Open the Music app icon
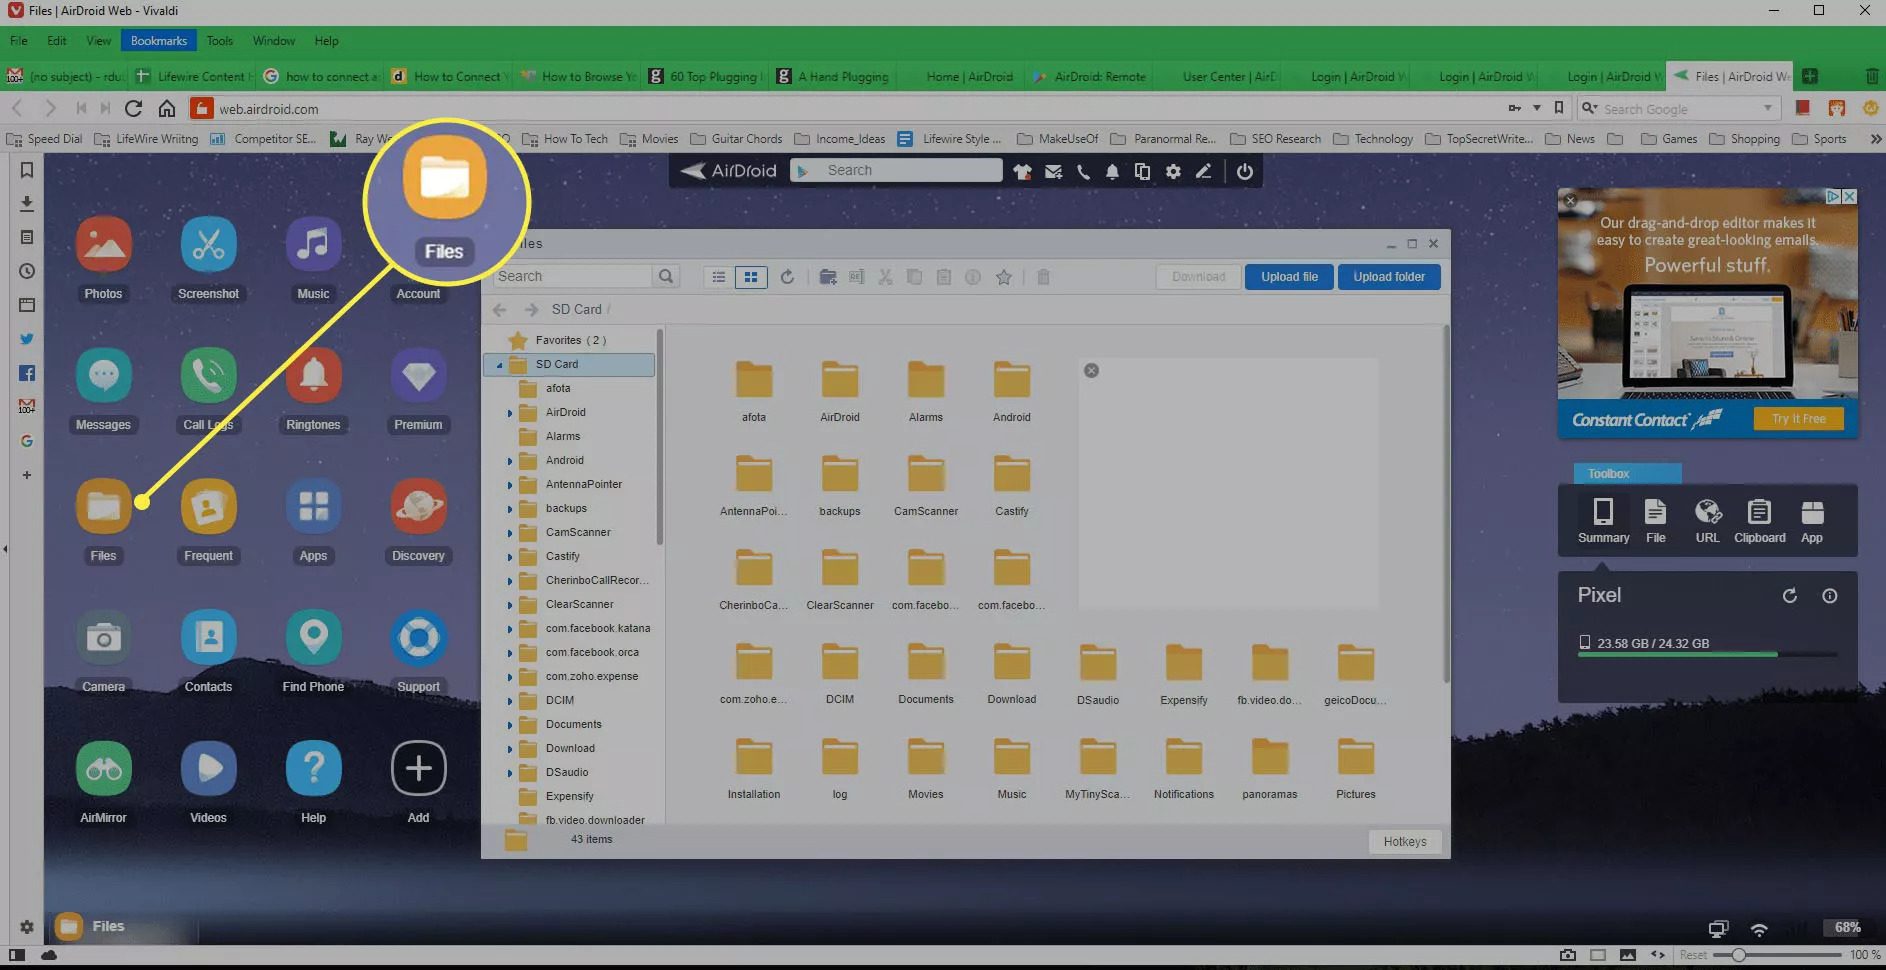Screen dimensions: 1886x970 pos(313,244)
